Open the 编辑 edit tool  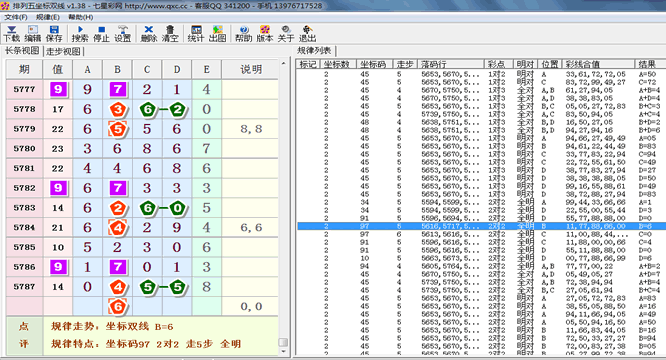[x=33, y=34]
